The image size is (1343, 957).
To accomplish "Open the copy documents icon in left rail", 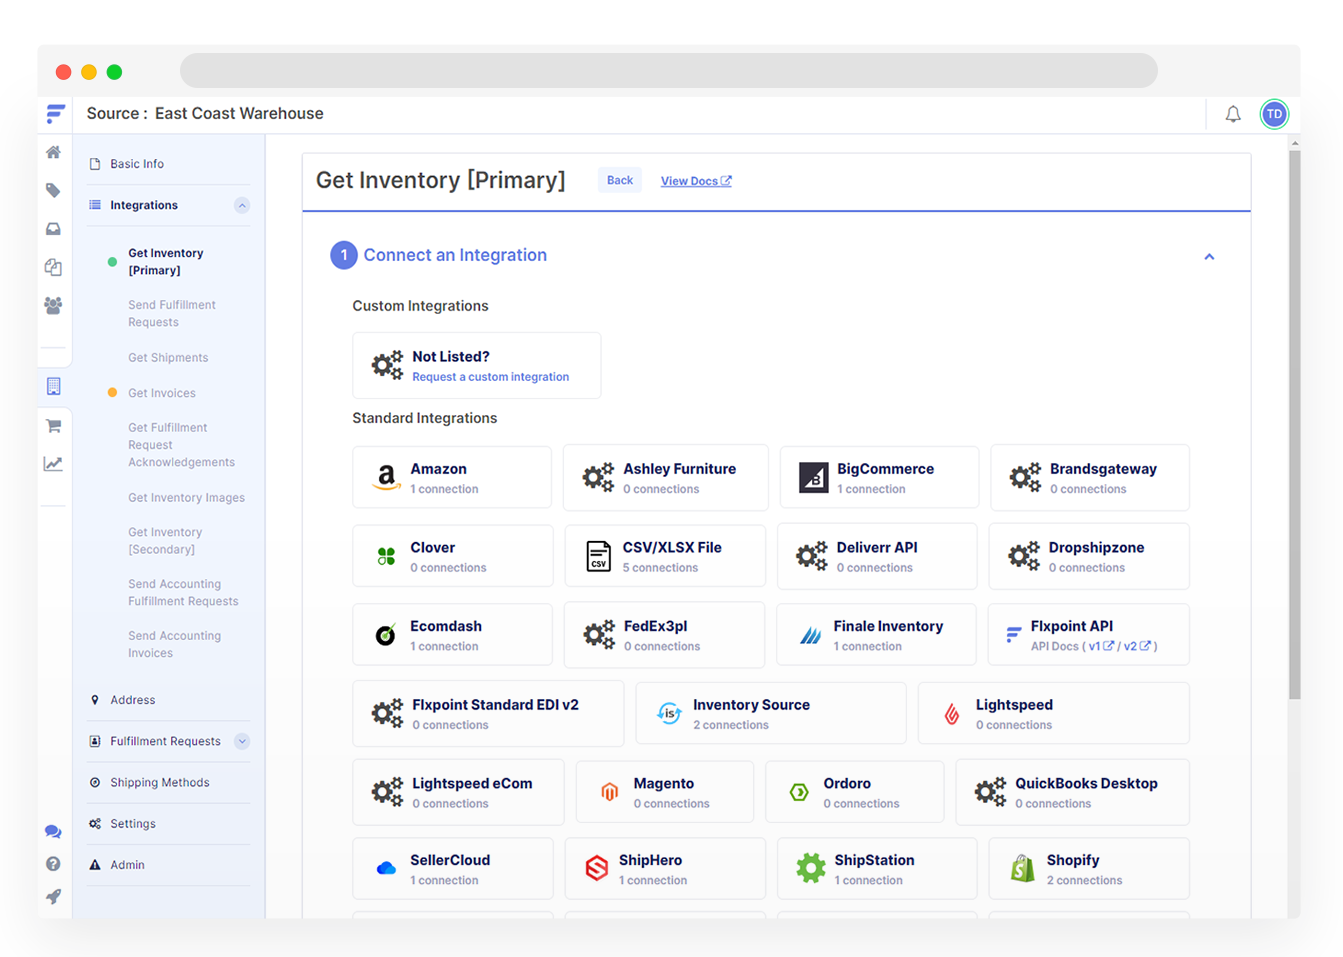I will tap(53, 267).
